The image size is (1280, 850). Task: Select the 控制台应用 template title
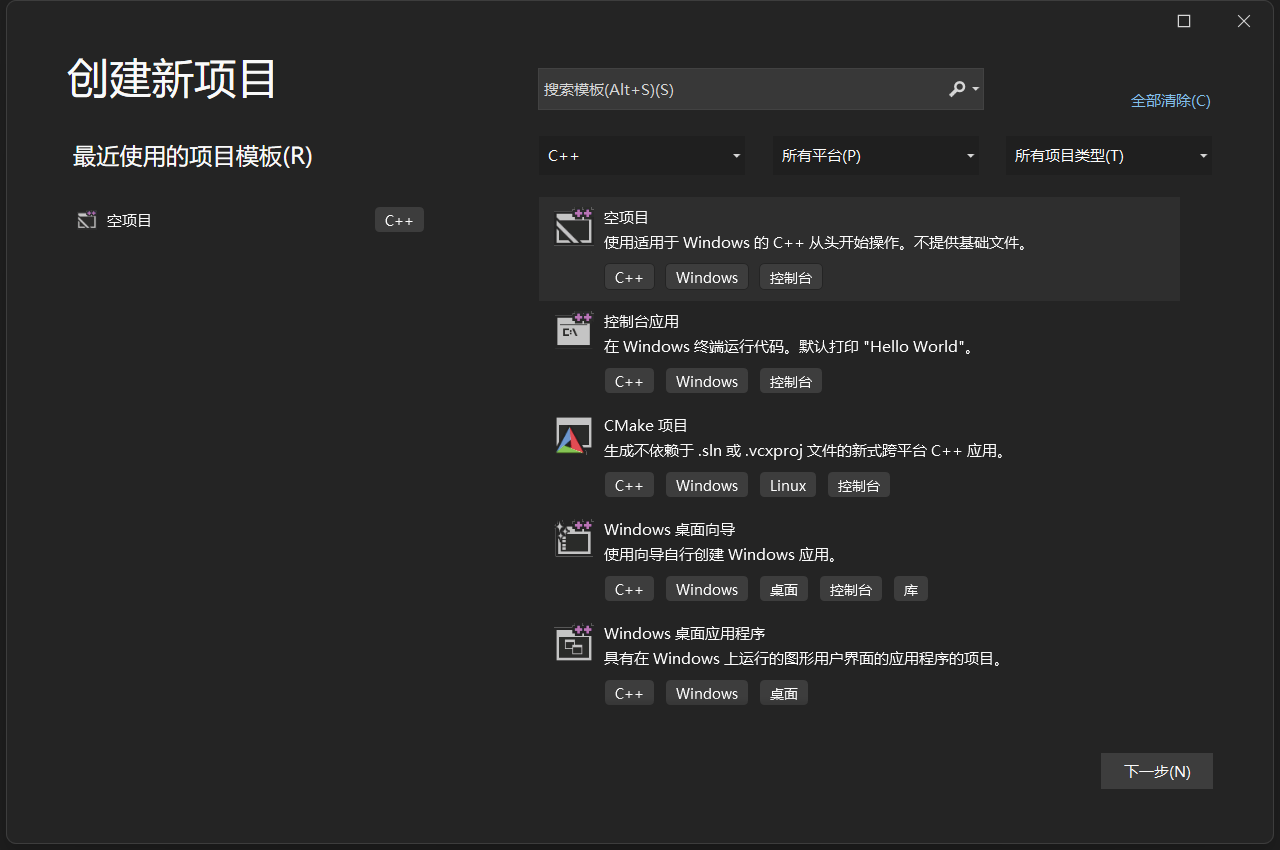tap(642, 321)
